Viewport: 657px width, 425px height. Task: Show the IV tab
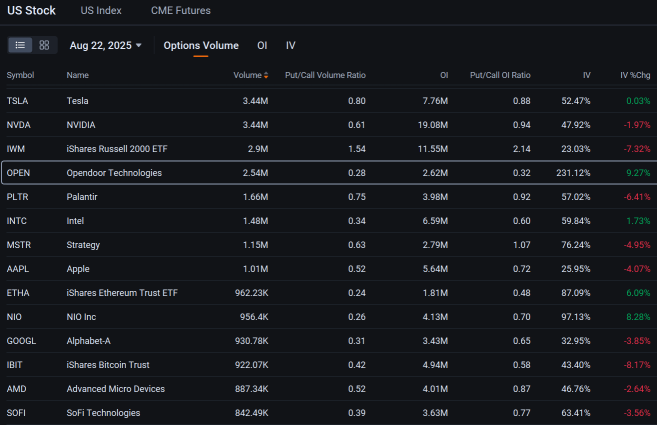click(290, 46)
